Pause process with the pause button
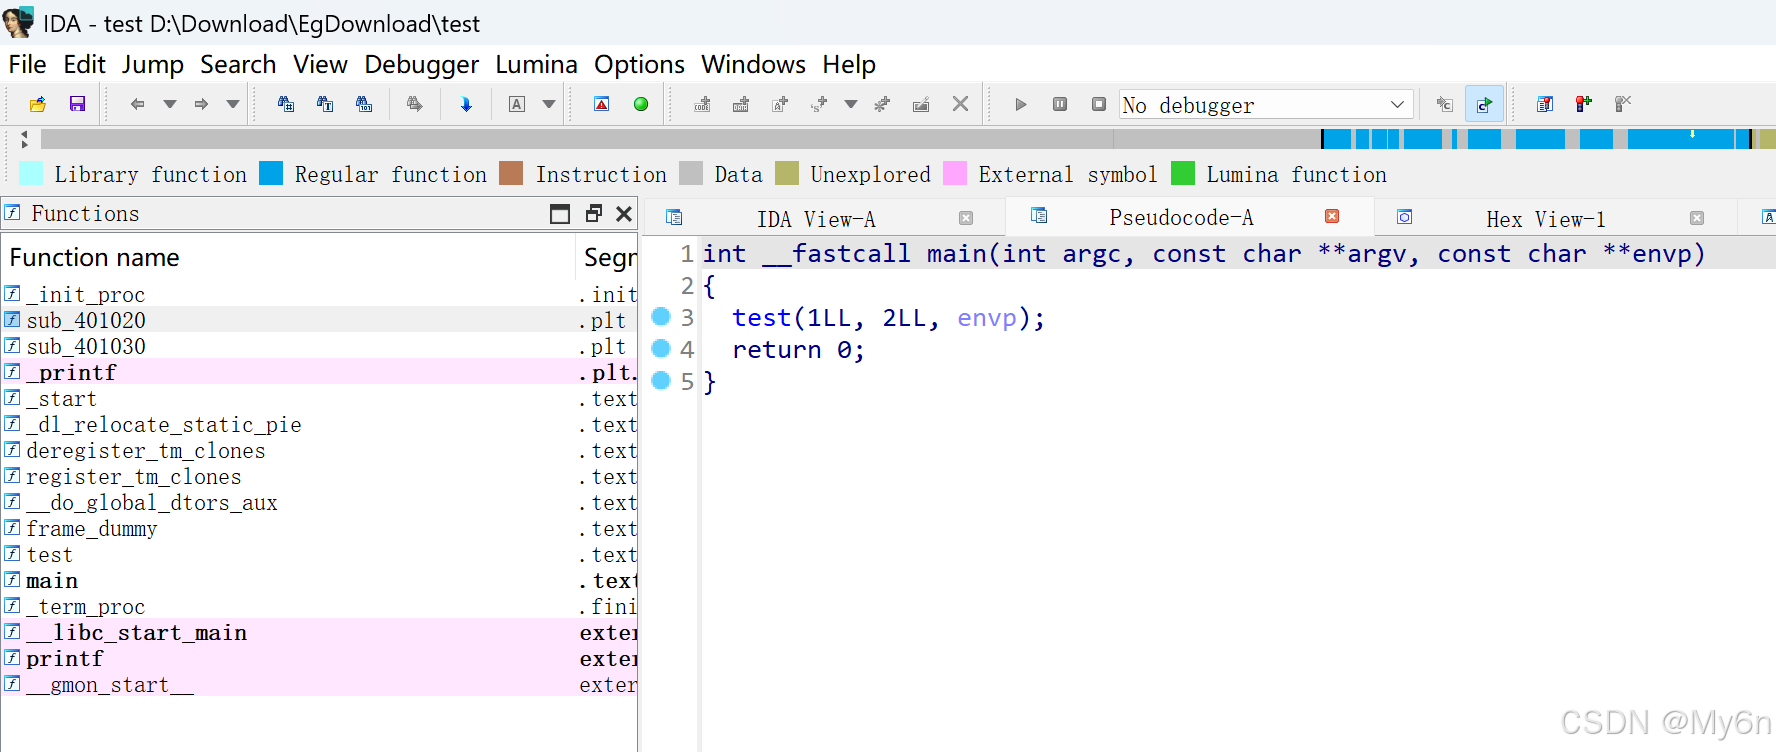The height and width of the screenshot is (752, 1776). [x=1060, y=104]
